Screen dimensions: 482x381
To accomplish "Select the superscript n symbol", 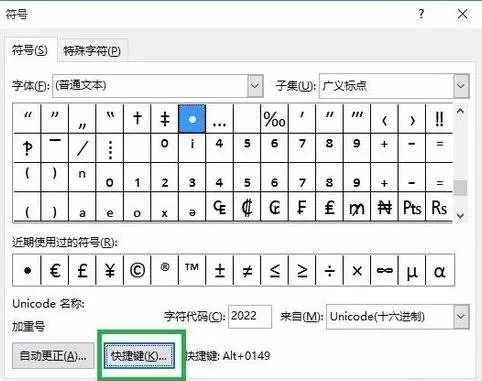I will (82, 177).
